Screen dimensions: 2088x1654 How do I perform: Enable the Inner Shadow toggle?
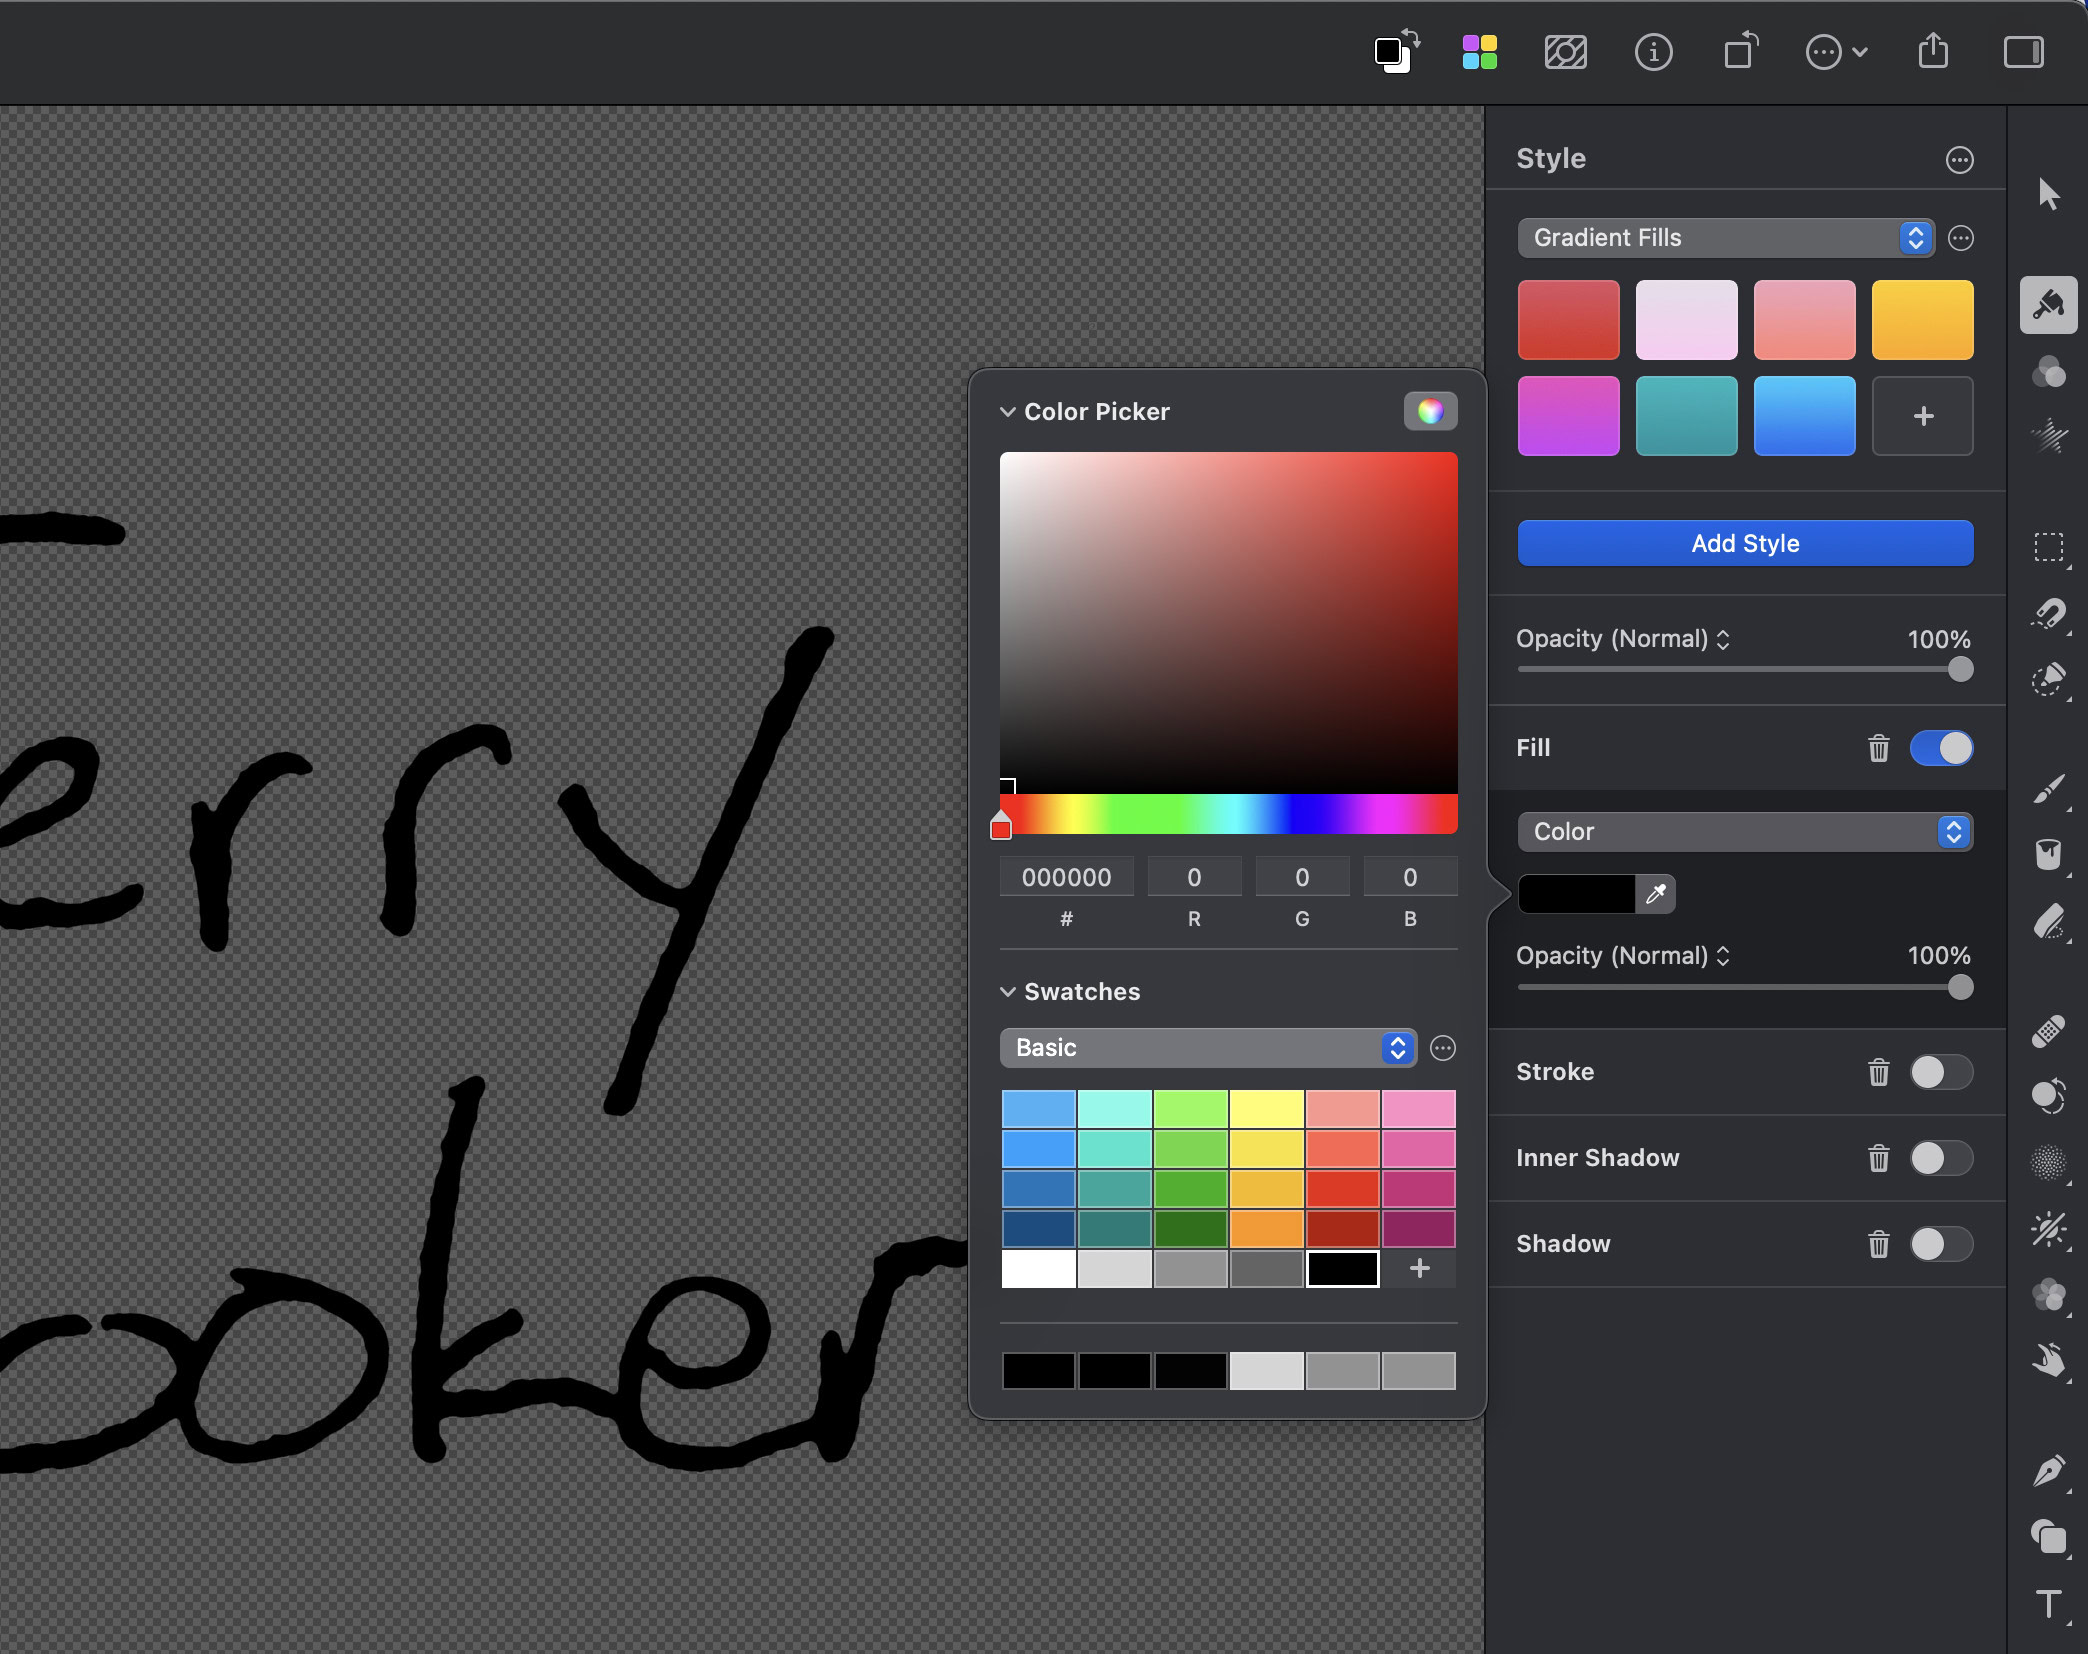click(1941, 1158)
